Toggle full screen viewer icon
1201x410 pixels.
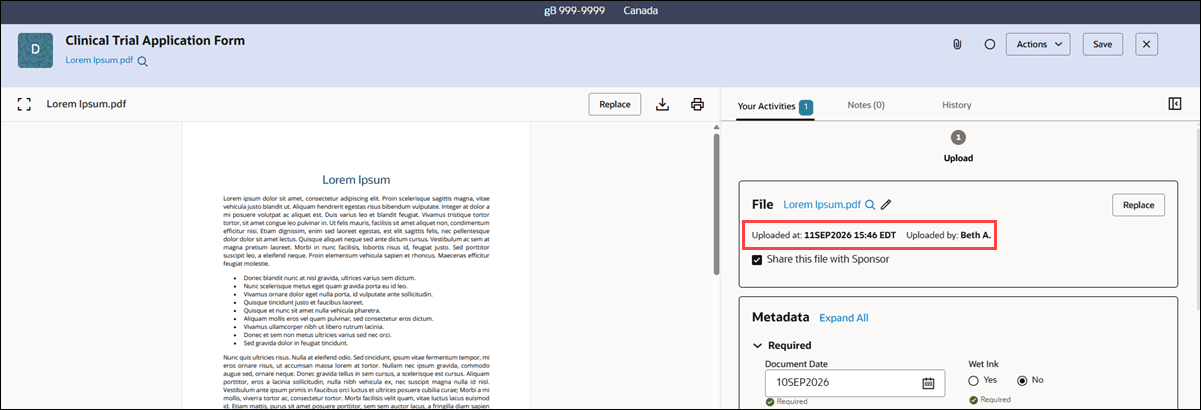25,104
